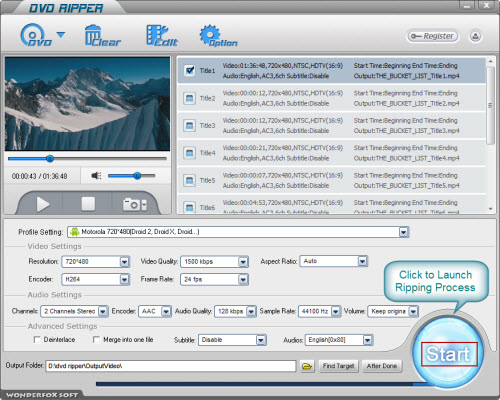This screenshot has width=500, height=400.
Task: Check the Title5 checkbox
Action: (190, 180)
